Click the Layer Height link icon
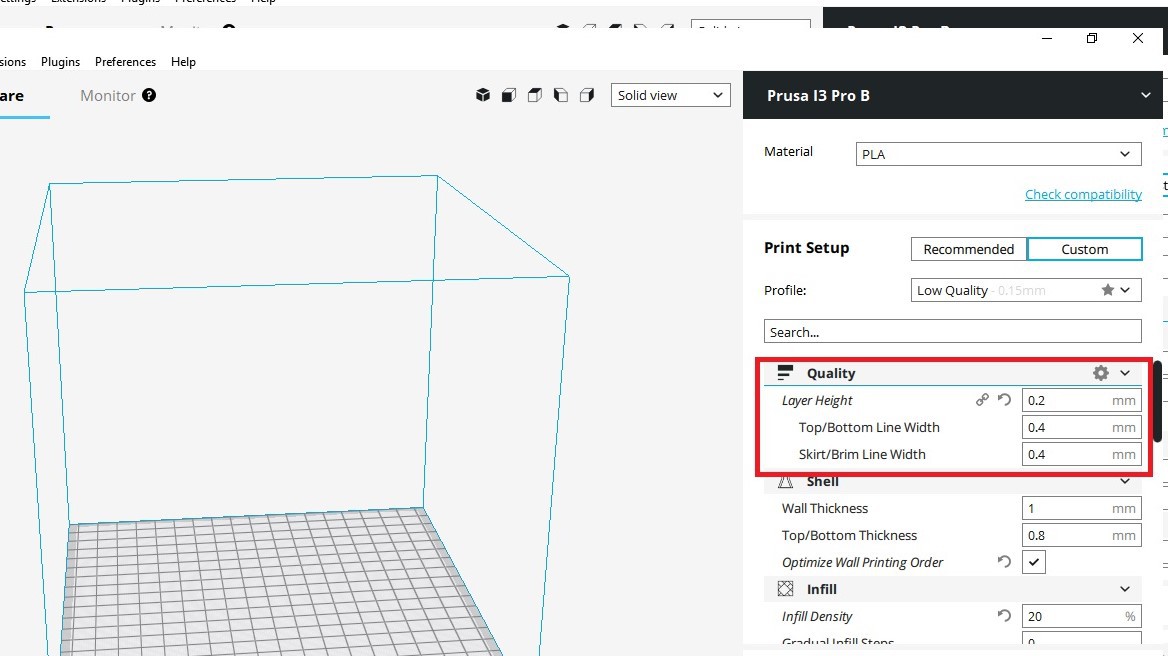 pos(982,400)
